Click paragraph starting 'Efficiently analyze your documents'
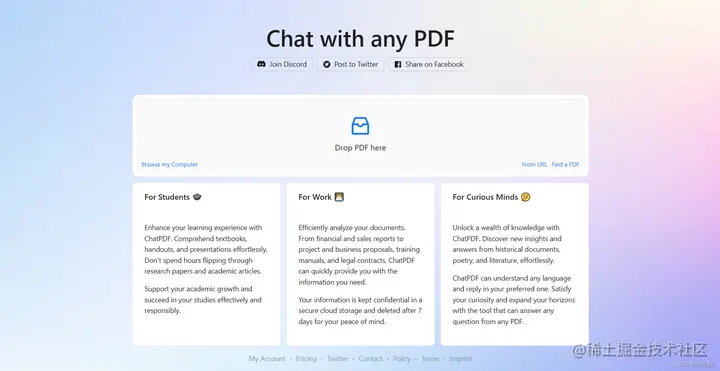720x371 pixels. tap(359, 255)
